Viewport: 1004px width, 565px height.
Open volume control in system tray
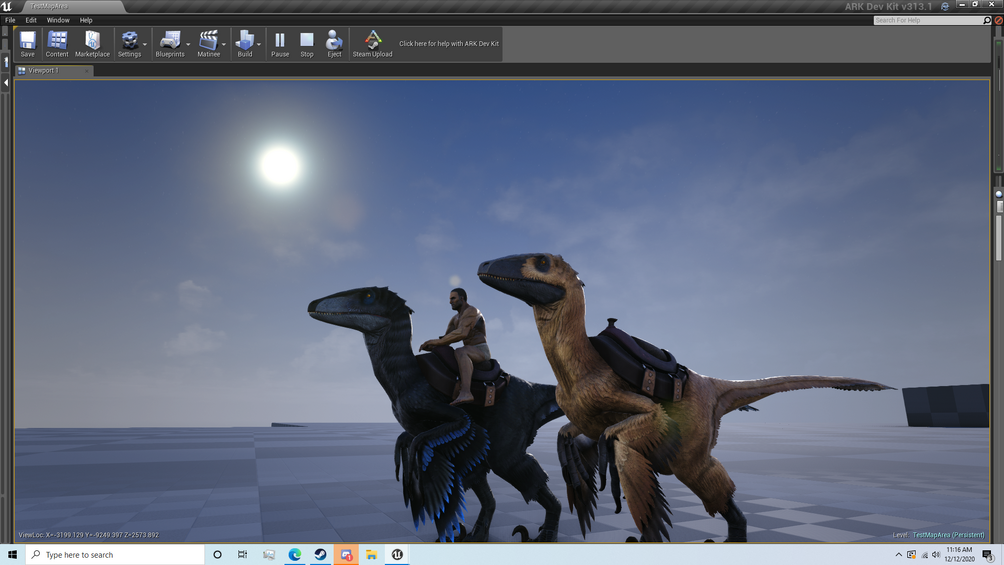[935, 555]
